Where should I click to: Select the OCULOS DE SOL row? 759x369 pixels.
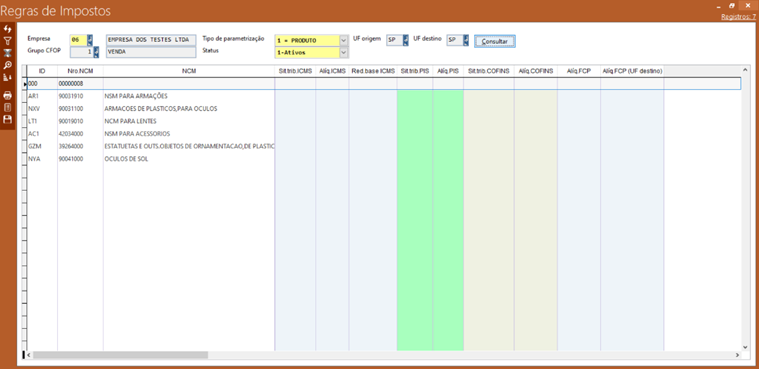click(x=382, y=159)
